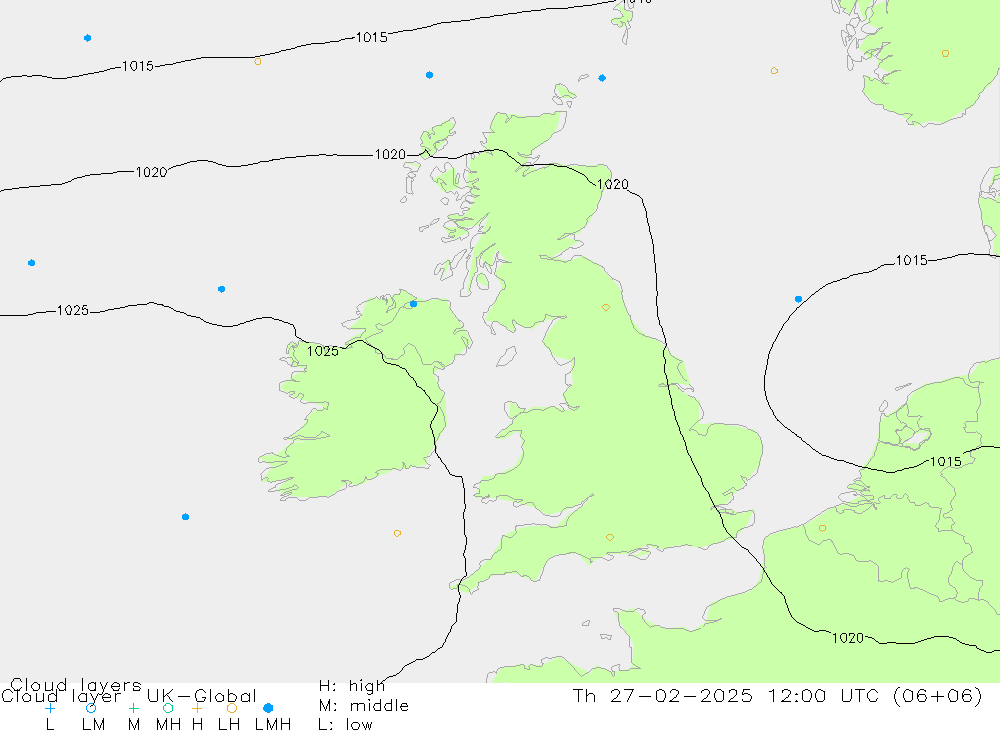Click the Orkney Islands outline on the map

coord(564,94)
